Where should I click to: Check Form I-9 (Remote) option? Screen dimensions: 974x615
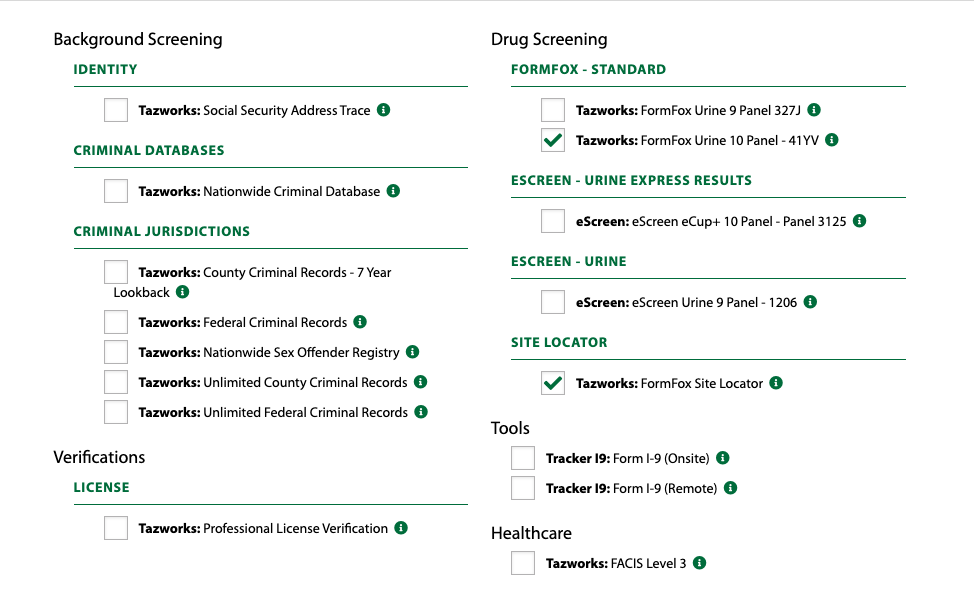[x=523, y=488]
